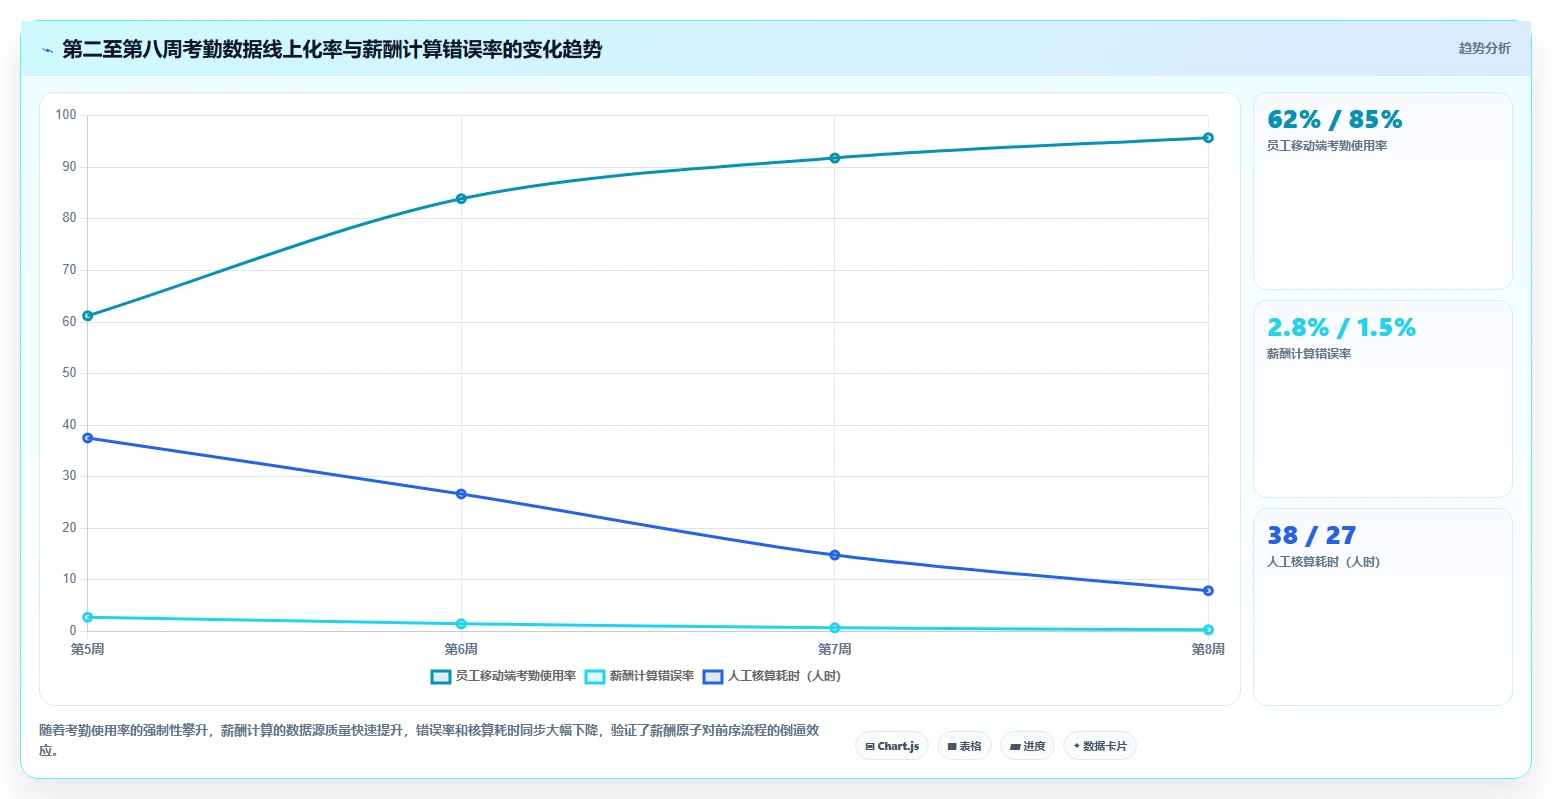The width and height of the screenshot is (1552, 799).
Task: Click the 第5周 x-axis label
Action: coord(88,650)
